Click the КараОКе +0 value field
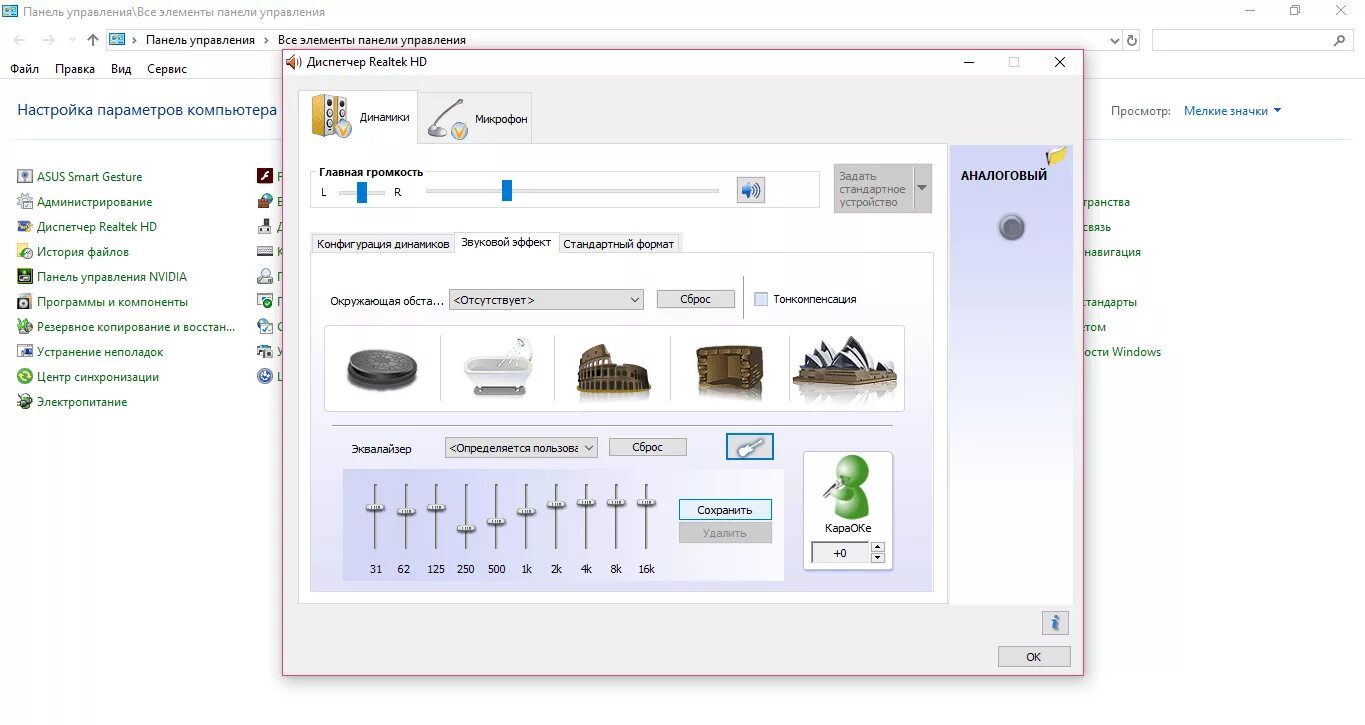Screen dimensions: 1365x725 click(840, 553)
